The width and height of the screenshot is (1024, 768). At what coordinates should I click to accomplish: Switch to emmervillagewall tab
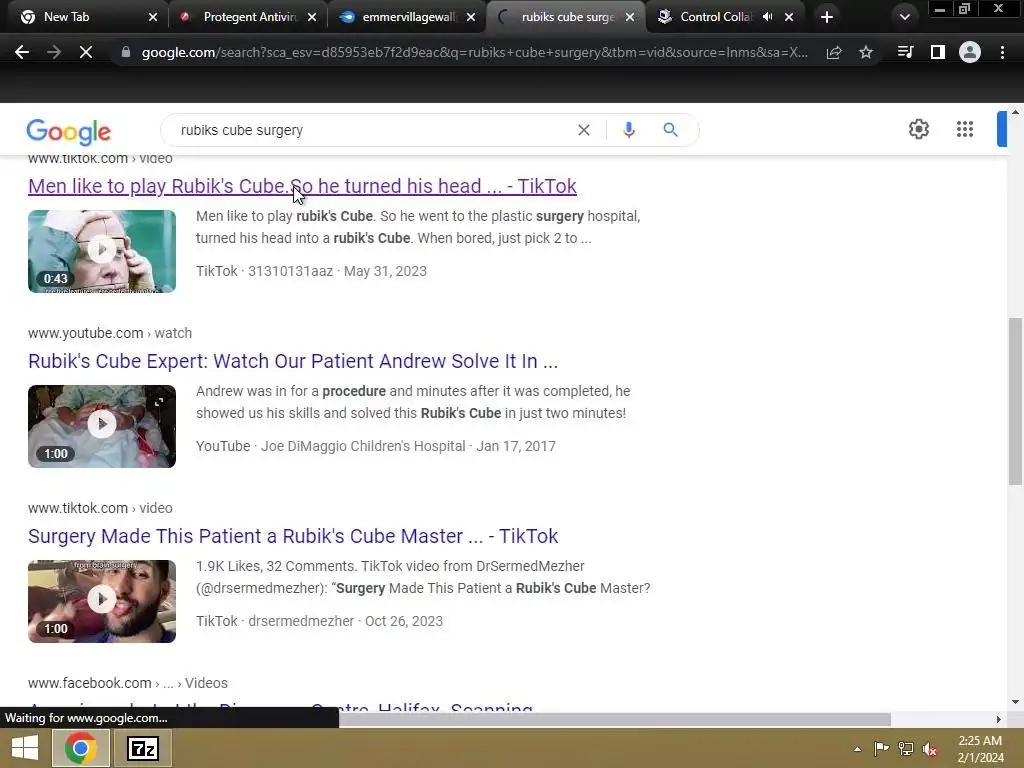coord(410,17)
